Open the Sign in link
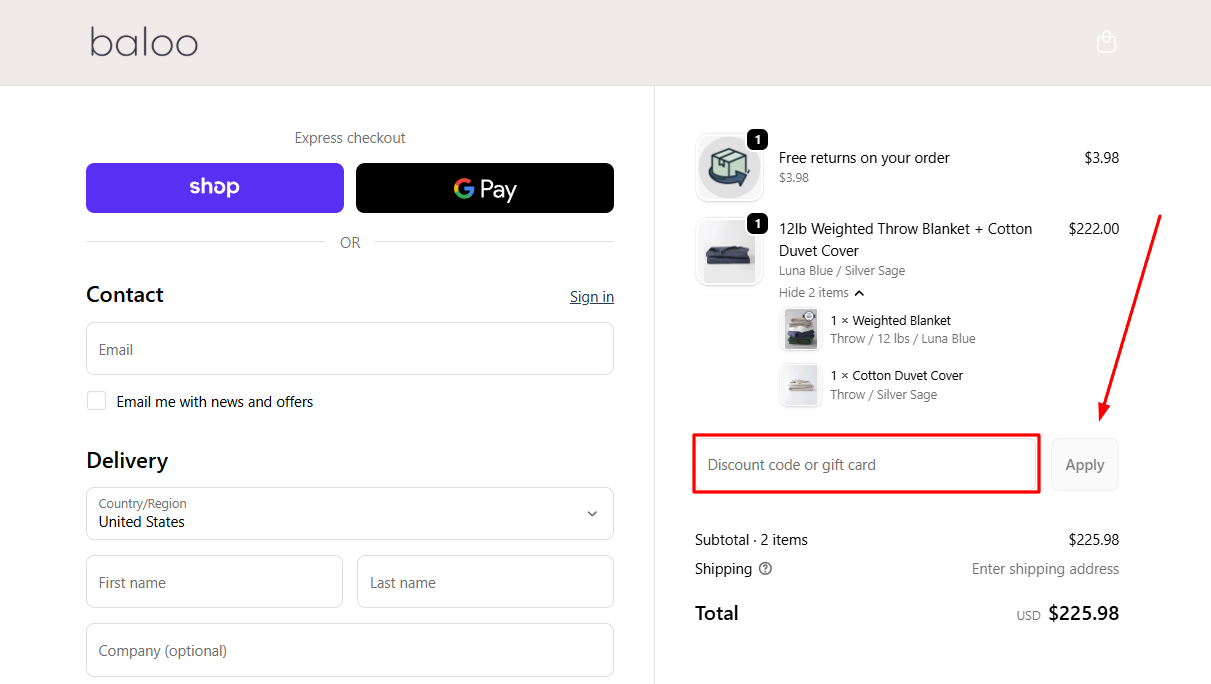 [x=592, y=297]
